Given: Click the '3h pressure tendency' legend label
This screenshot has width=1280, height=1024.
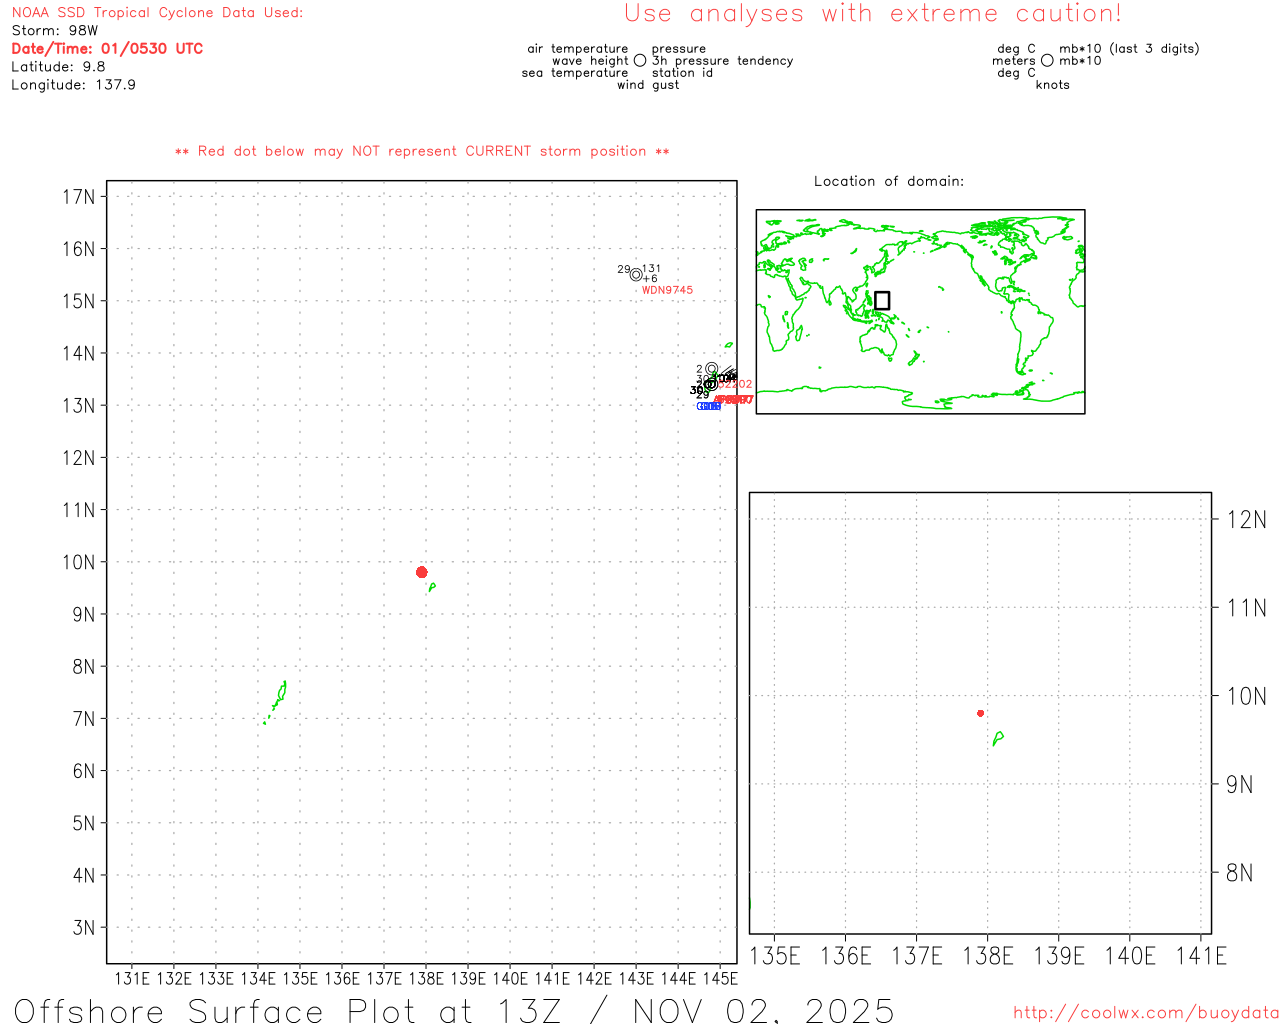Looking at the screenshot, I should [x=722, y=61].
